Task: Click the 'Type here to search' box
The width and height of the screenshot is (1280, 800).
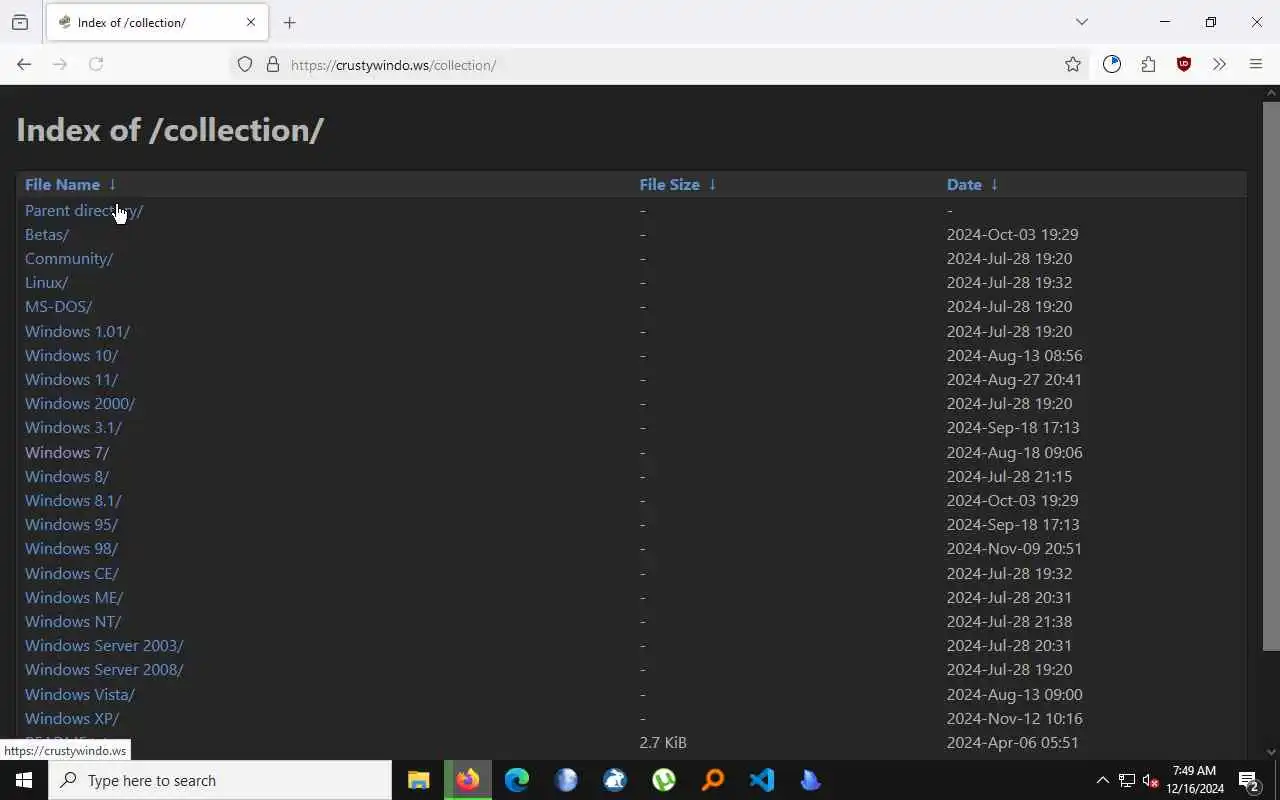Action: 220,780
